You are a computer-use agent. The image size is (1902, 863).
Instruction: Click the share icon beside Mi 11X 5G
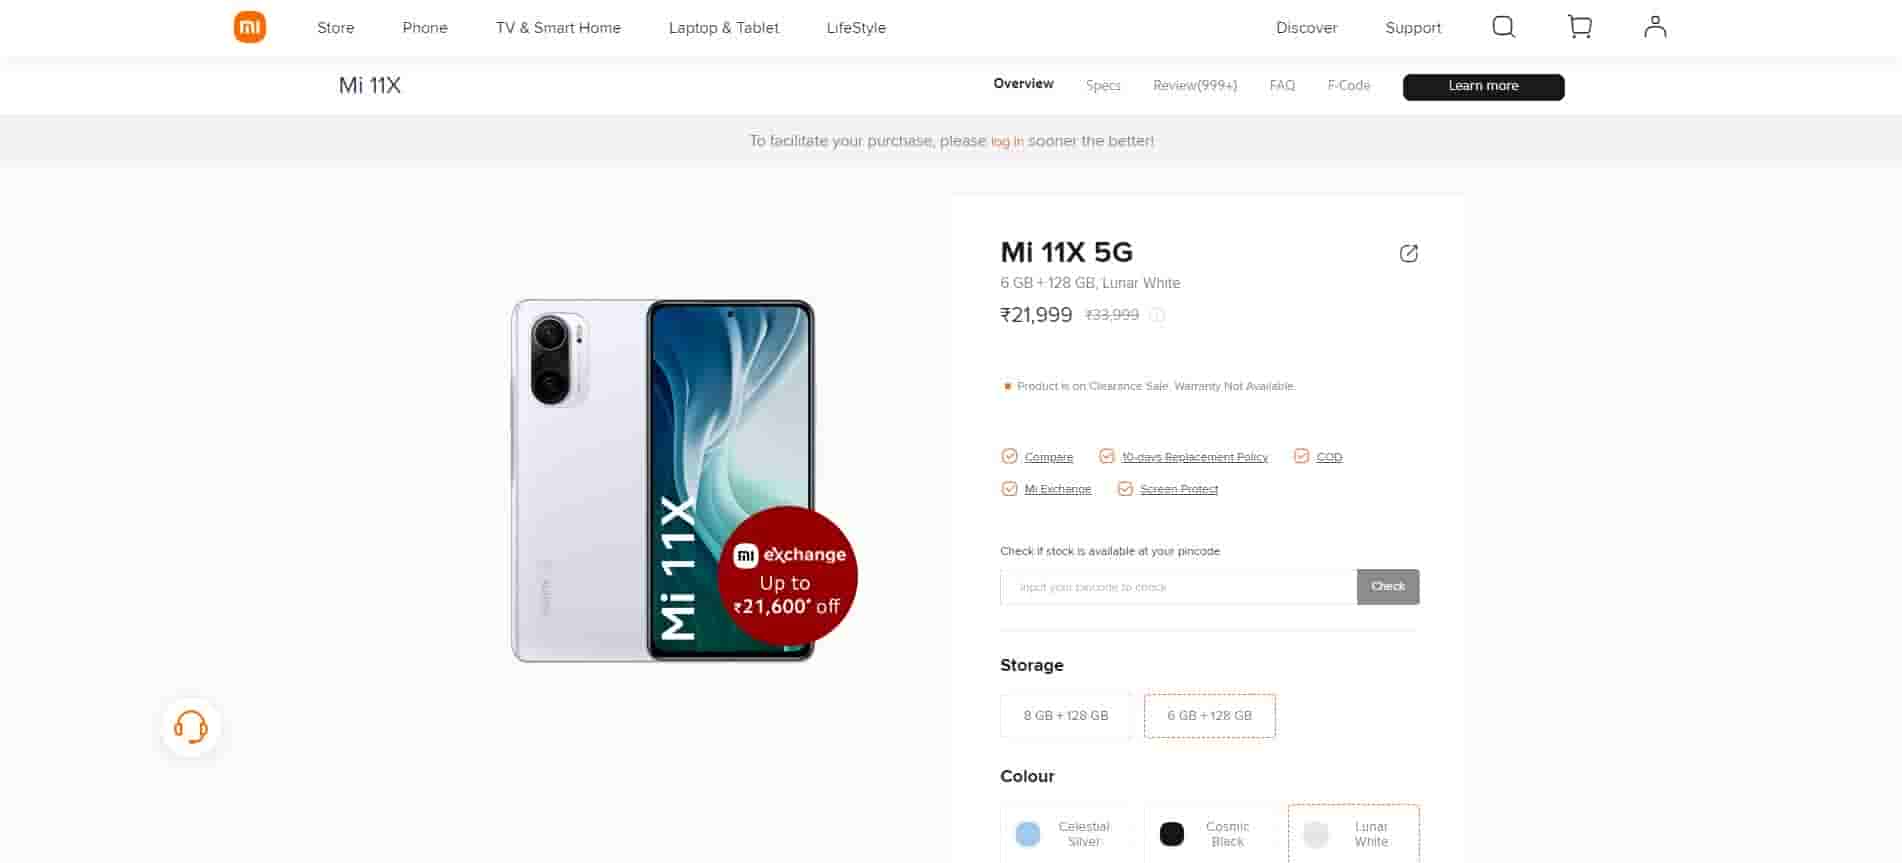tap(1408, 253)
